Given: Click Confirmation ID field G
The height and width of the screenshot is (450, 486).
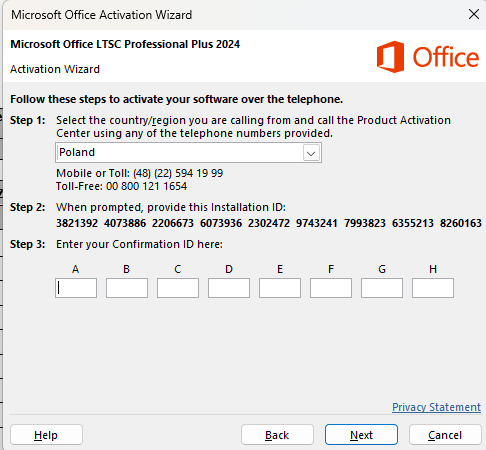Looking at the screenshot, I should point(382,288).
